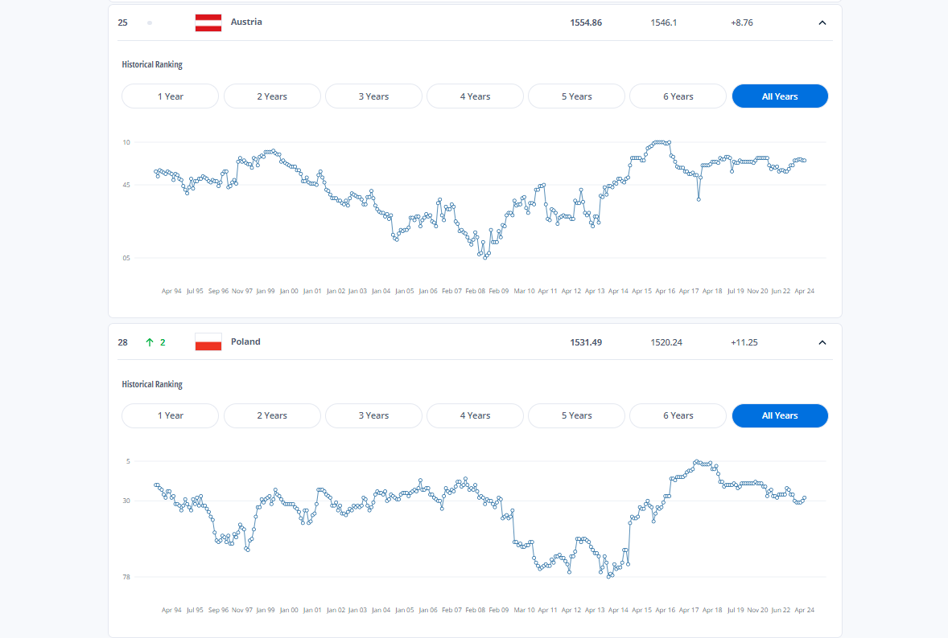Show 6 Years for Poland's history
Viewport: 948px width, 638px height.
(678, 415)
